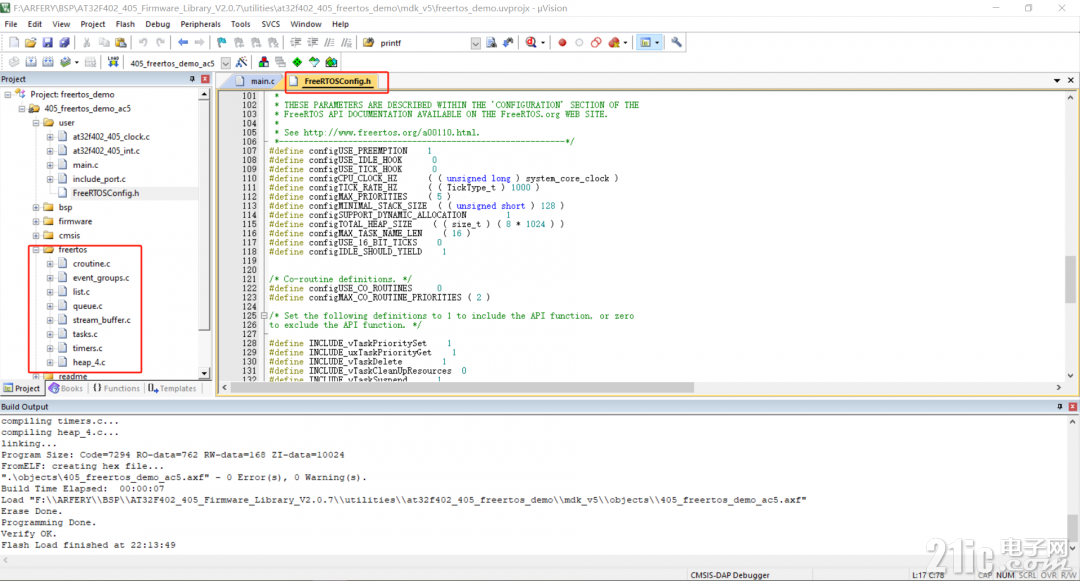Click the editor horizontal scrollbar thumb
This screenshot has height=581, width=1080.
(x=462, y=388)
